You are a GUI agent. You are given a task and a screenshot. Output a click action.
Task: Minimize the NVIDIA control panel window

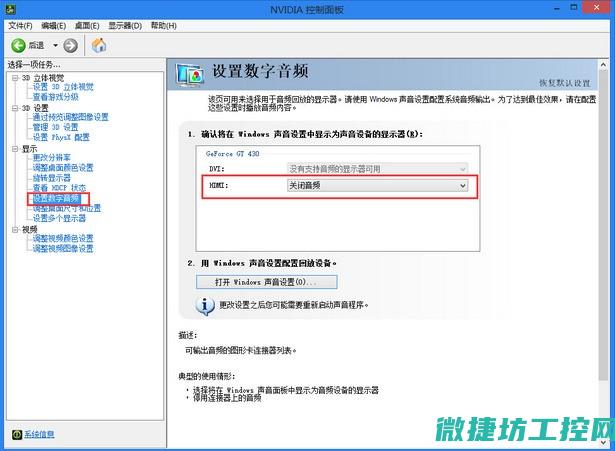pyautogui.click(x=557, y=8)
